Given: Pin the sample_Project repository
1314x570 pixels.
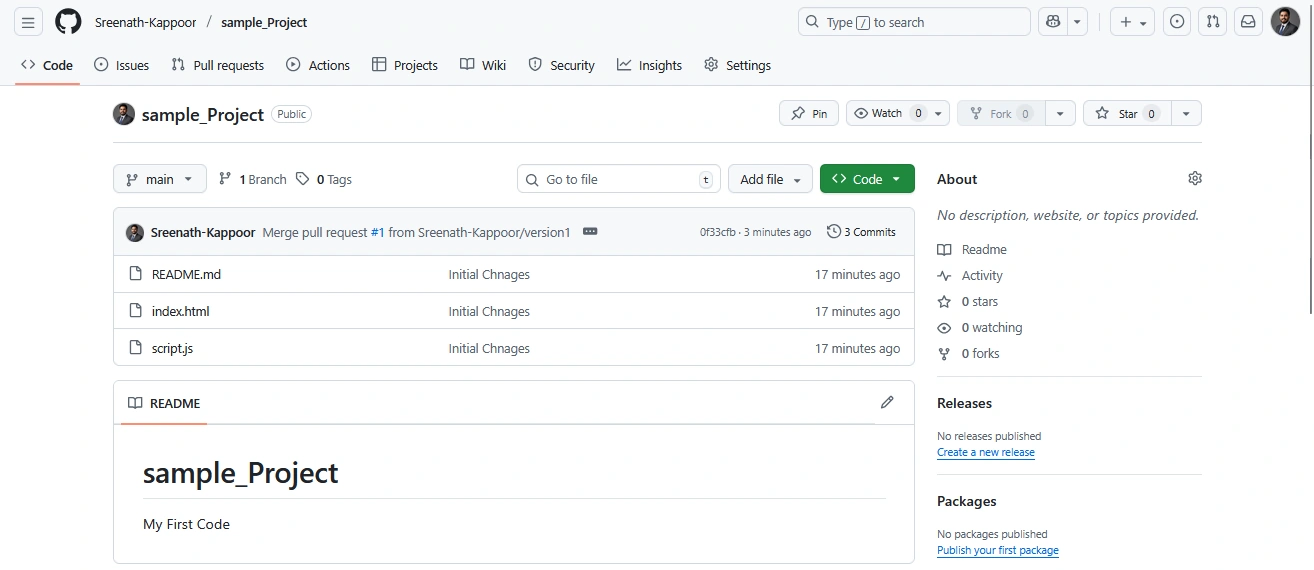Looking at the screenshot, I should (x=809, y=114).
